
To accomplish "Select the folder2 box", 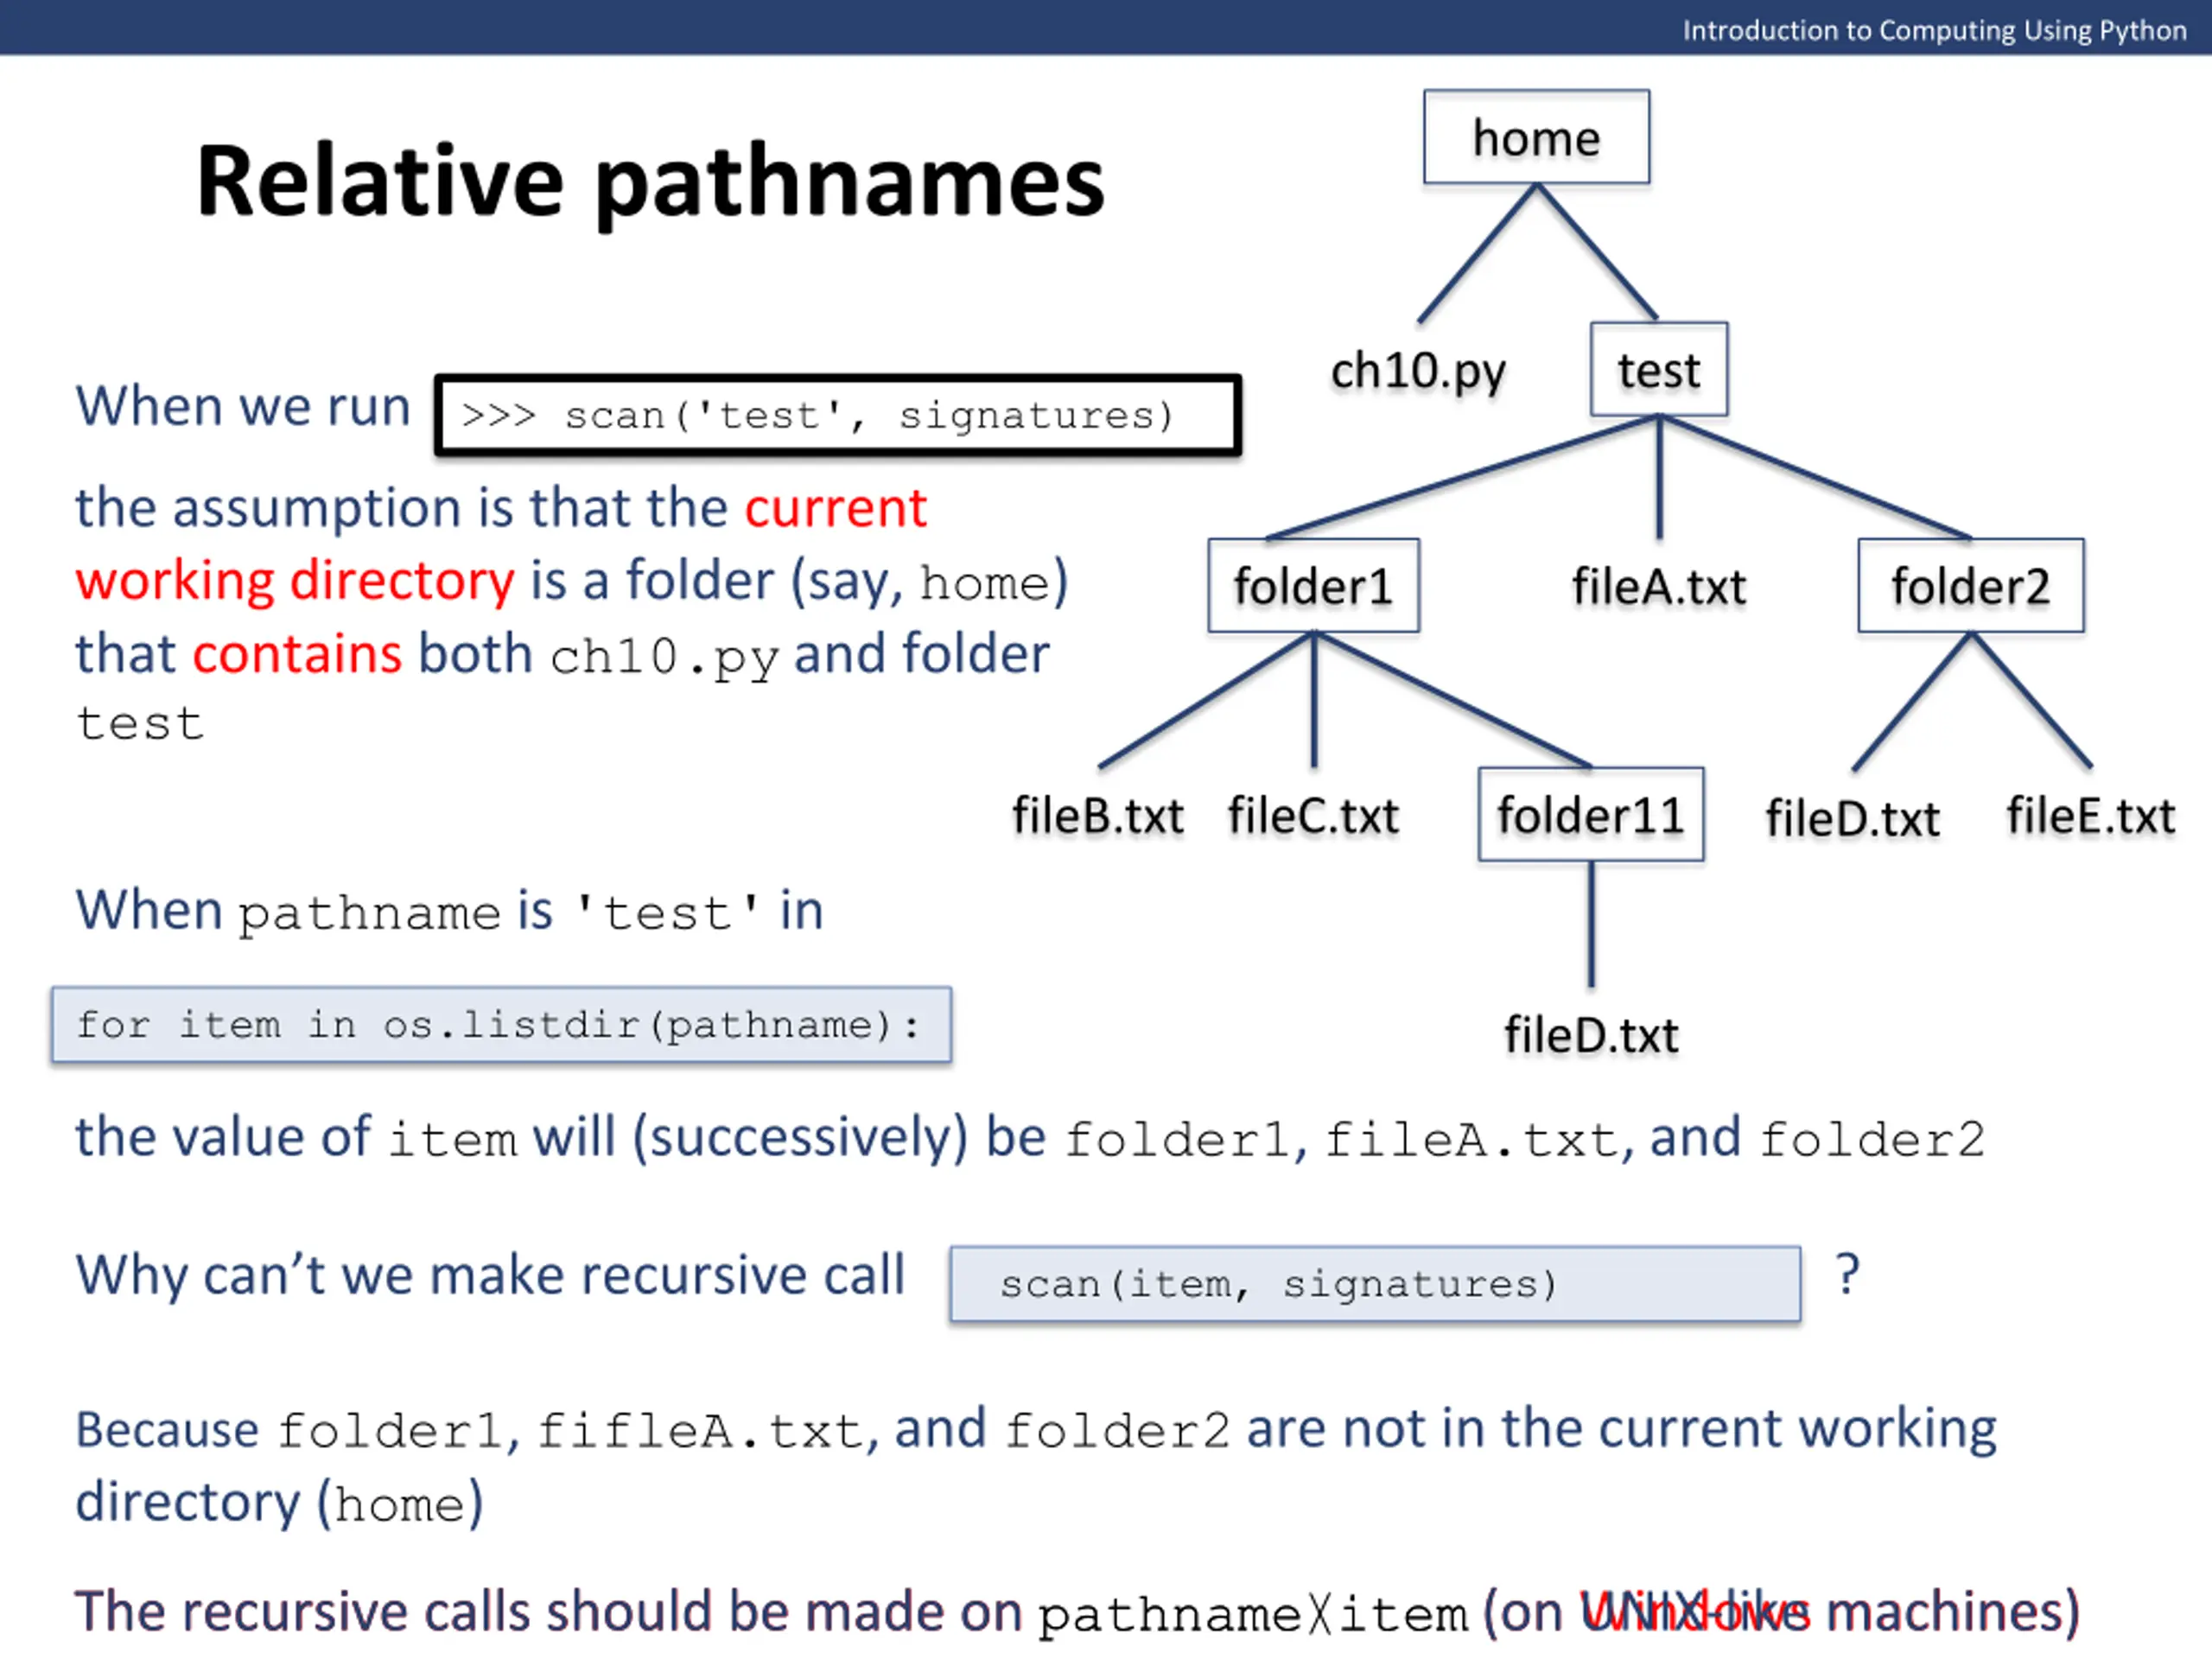I will pyautogui.click(x=1970, y=586).
